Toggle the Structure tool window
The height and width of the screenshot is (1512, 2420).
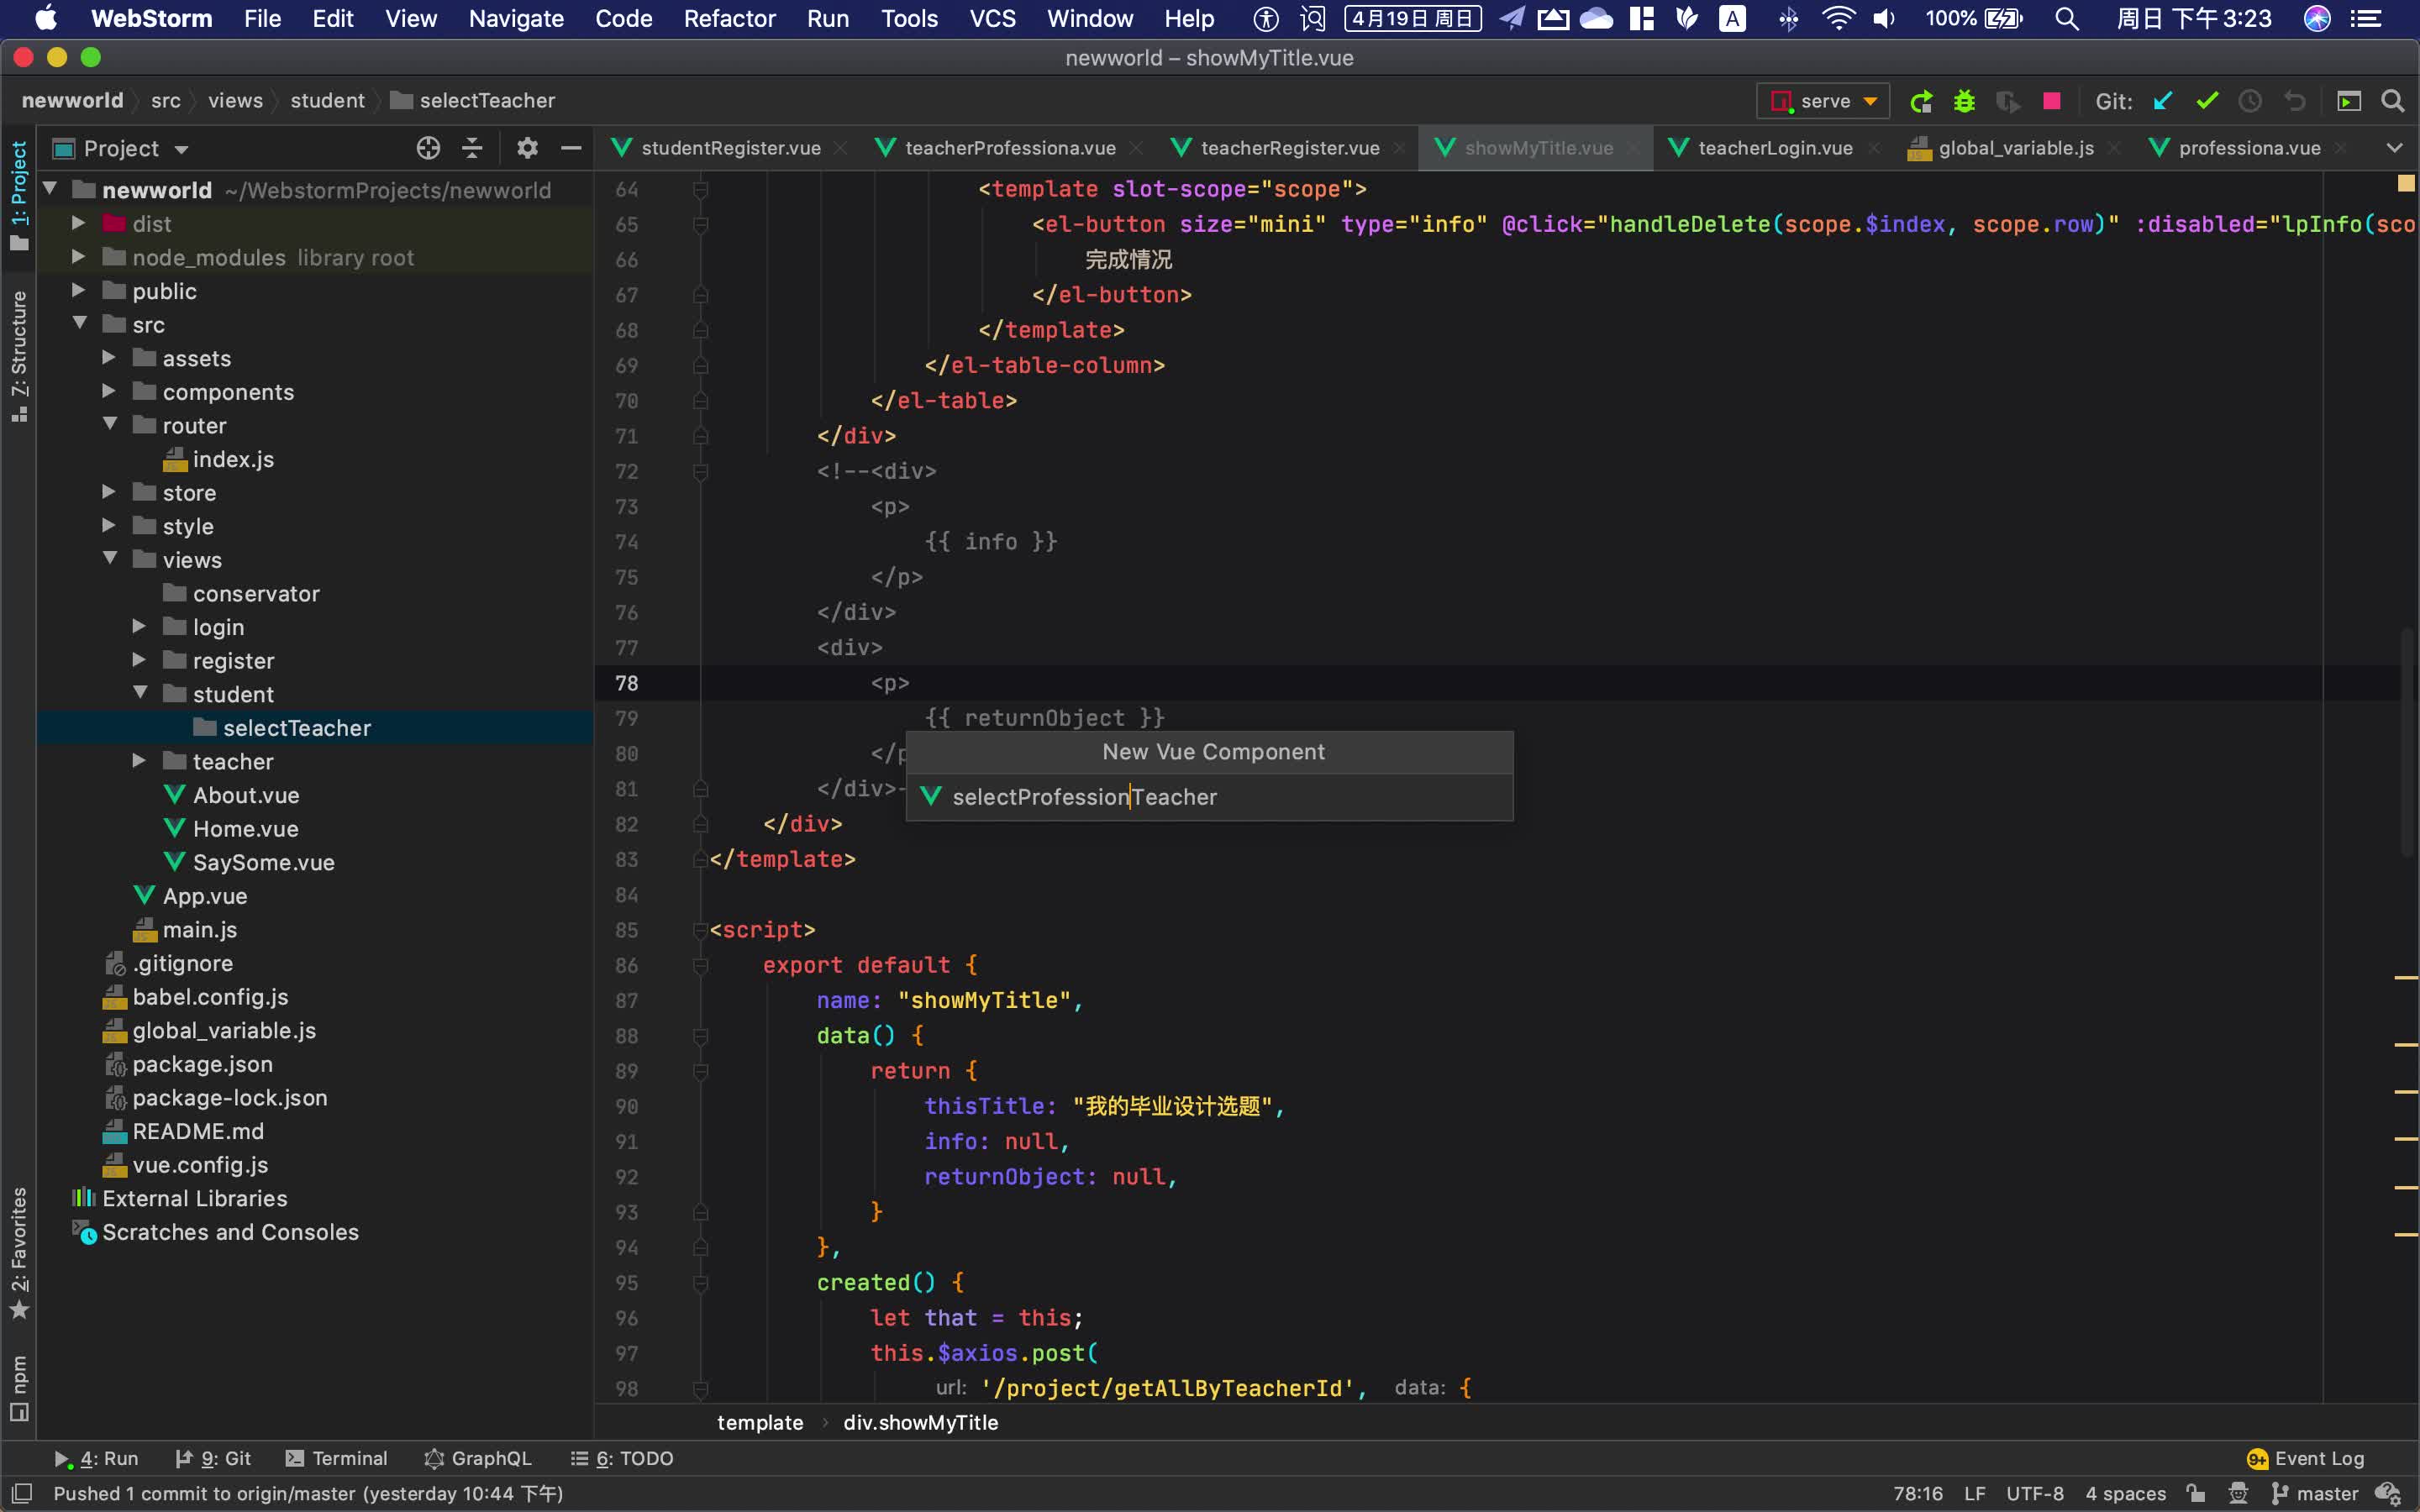click(19, 355)
